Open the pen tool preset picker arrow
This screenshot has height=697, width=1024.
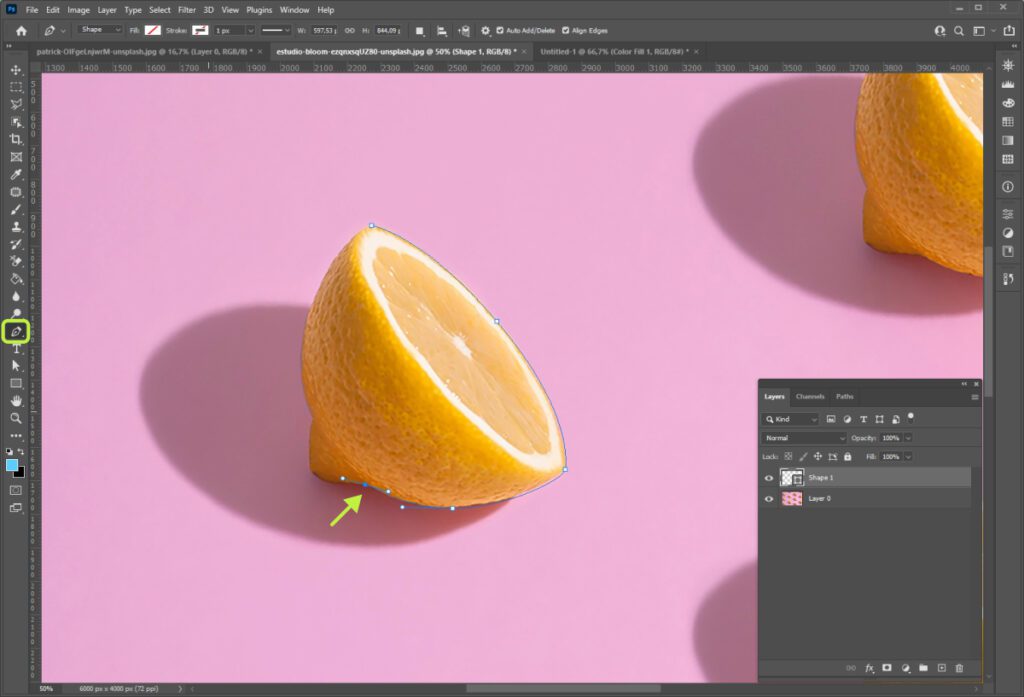[63, 31]
